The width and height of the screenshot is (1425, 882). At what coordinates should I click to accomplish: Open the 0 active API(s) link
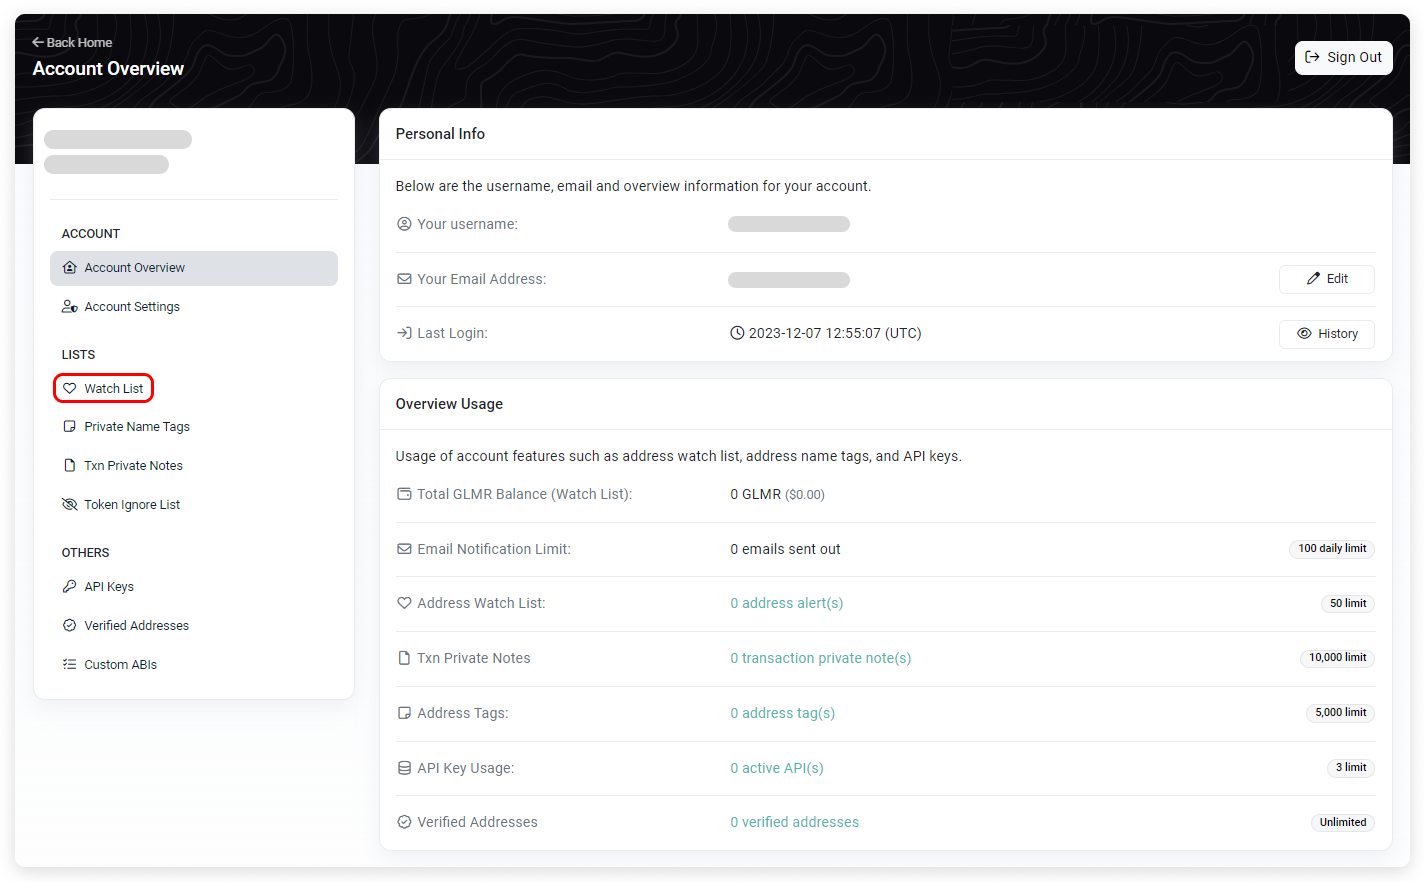pyautogui.click(x=777, y=768)
